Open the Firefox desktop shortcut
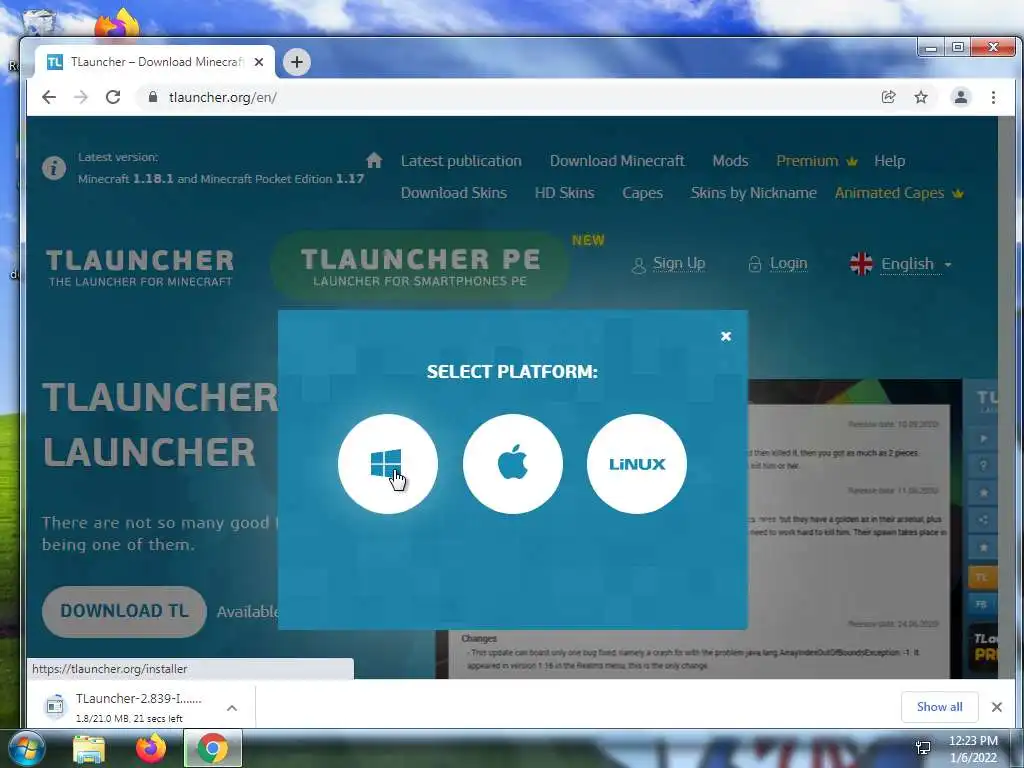 pyautogui.click(x=118, y=23)
